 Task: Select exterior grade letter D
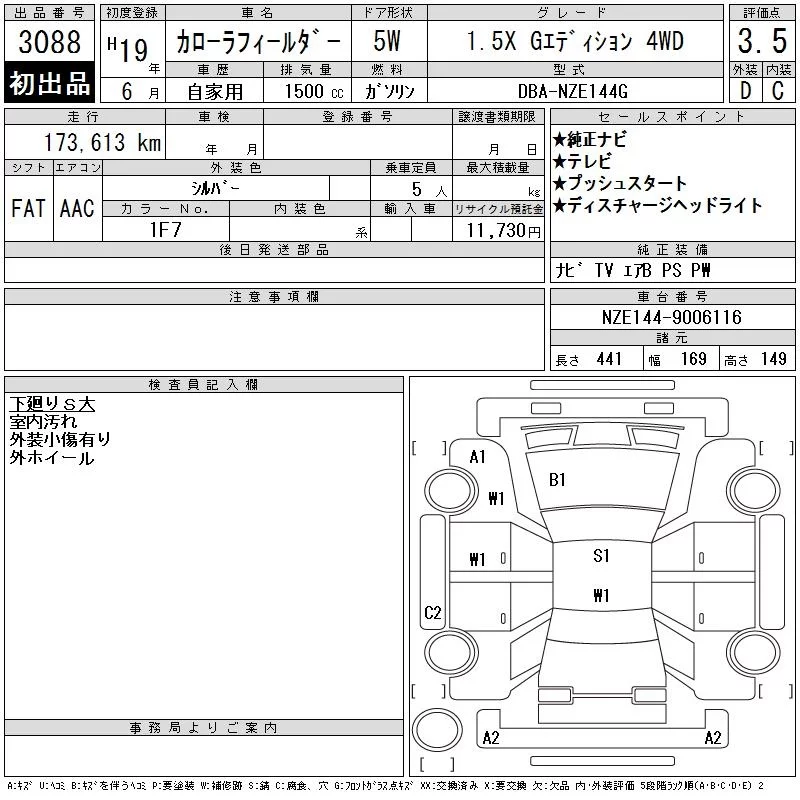pos(745,91)
